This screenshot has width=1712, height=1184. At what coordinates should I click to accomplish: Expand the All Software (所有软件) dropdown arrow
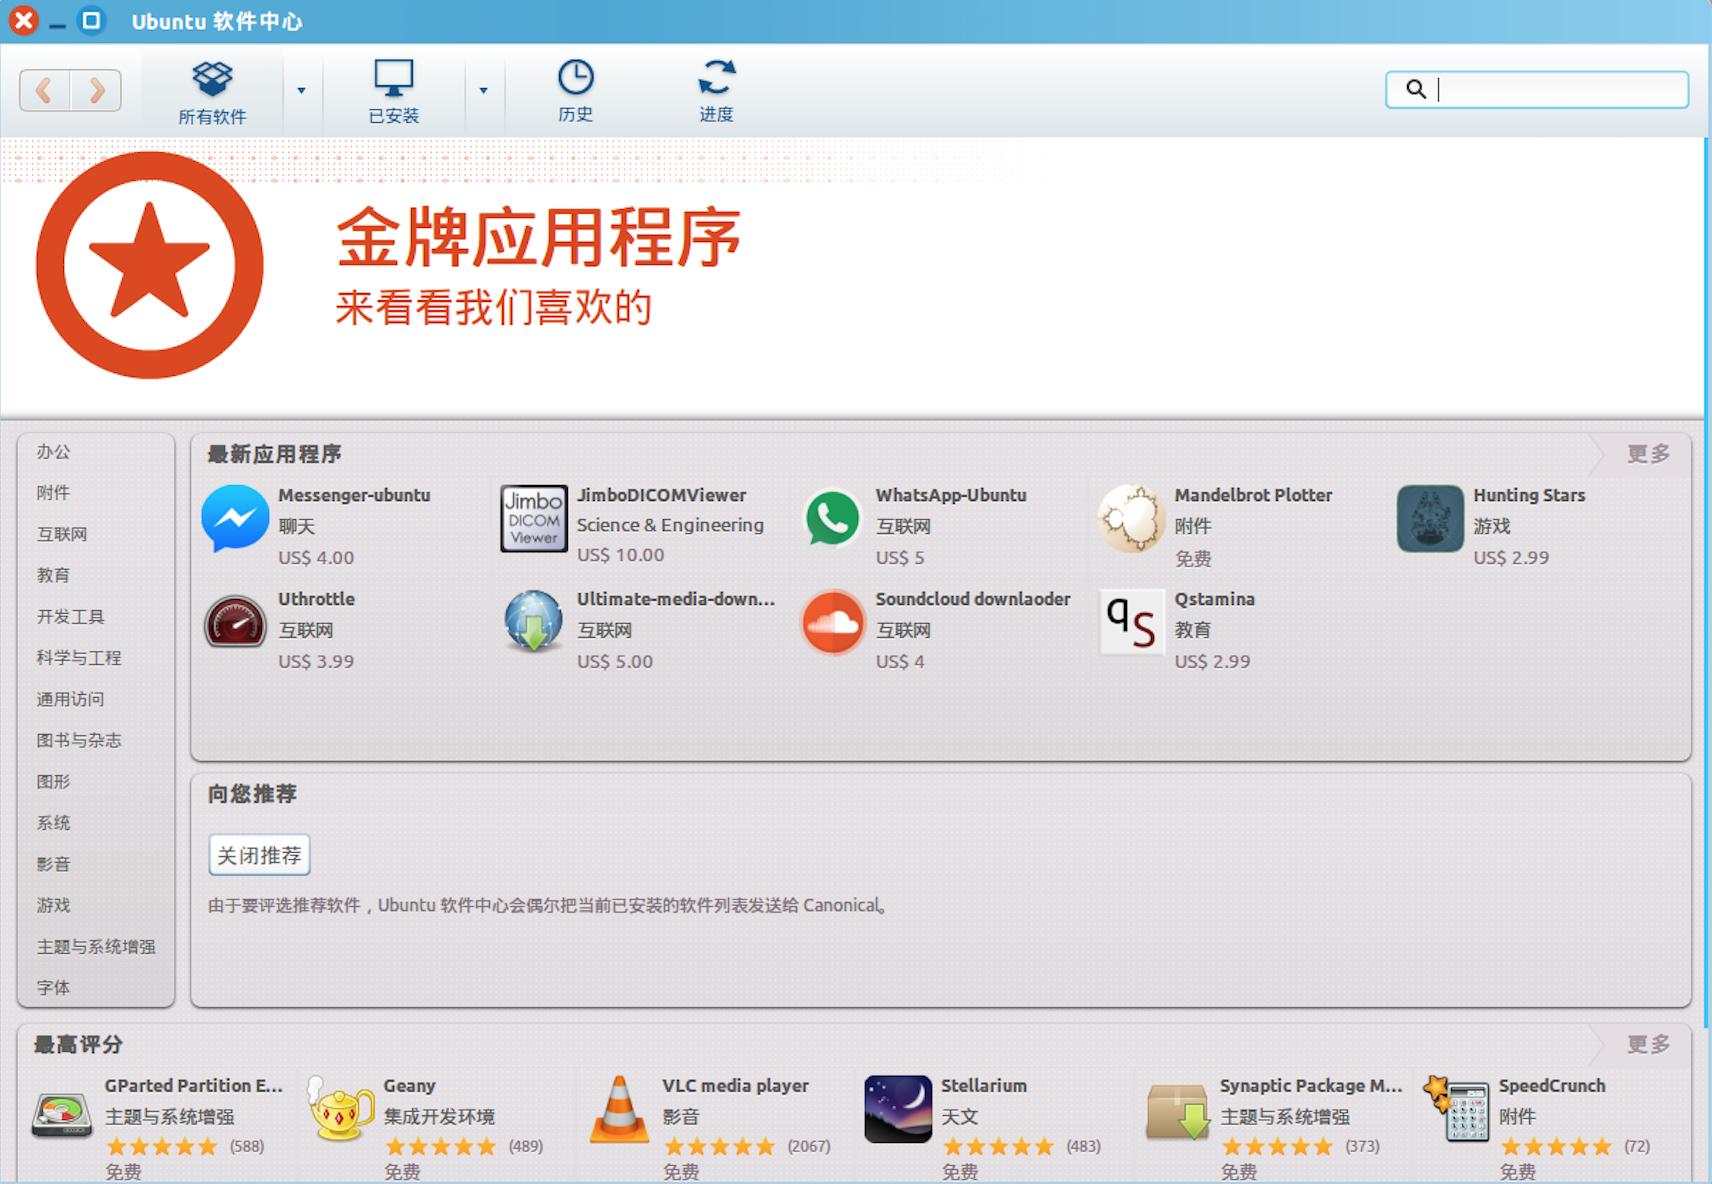point(301,91)
